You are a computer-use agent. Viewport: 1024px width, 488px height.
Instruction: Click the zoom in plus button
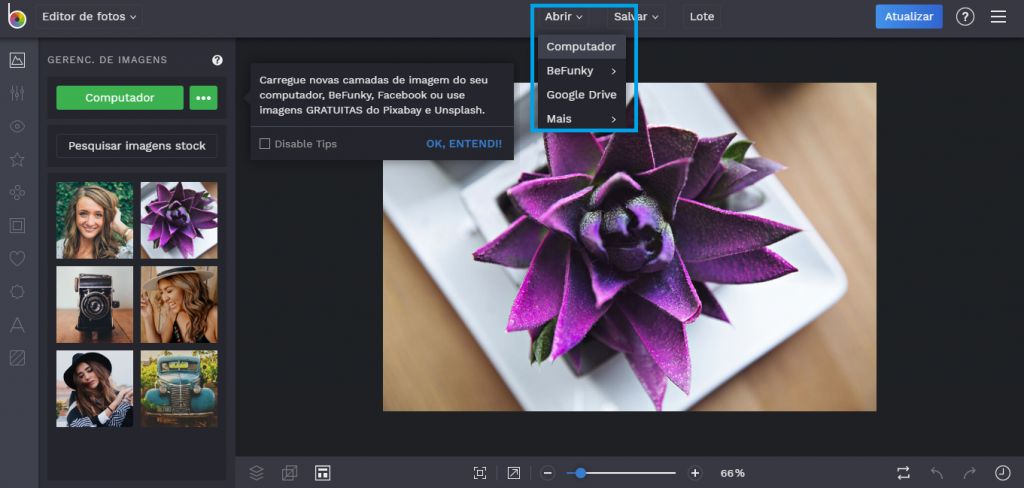696,473
